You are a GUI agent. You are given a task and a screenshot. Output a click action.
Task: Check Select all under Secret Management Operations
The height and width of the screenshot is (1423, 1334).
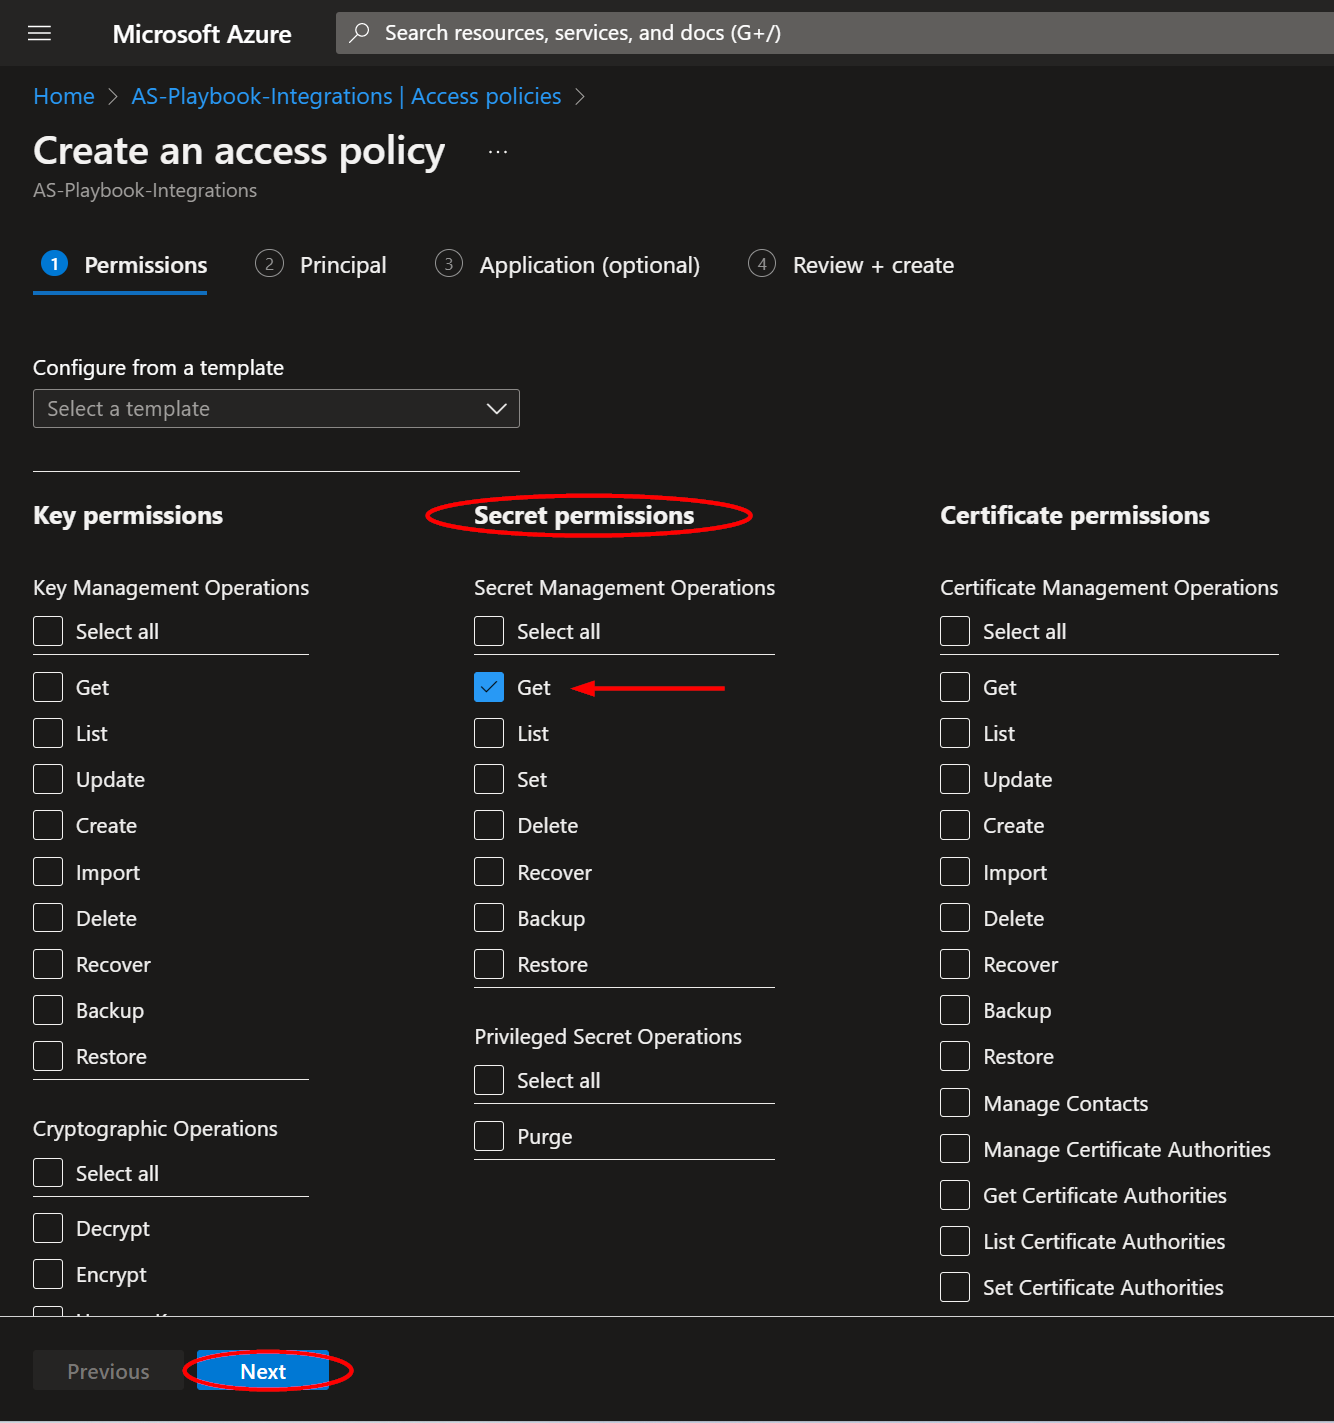489,632
